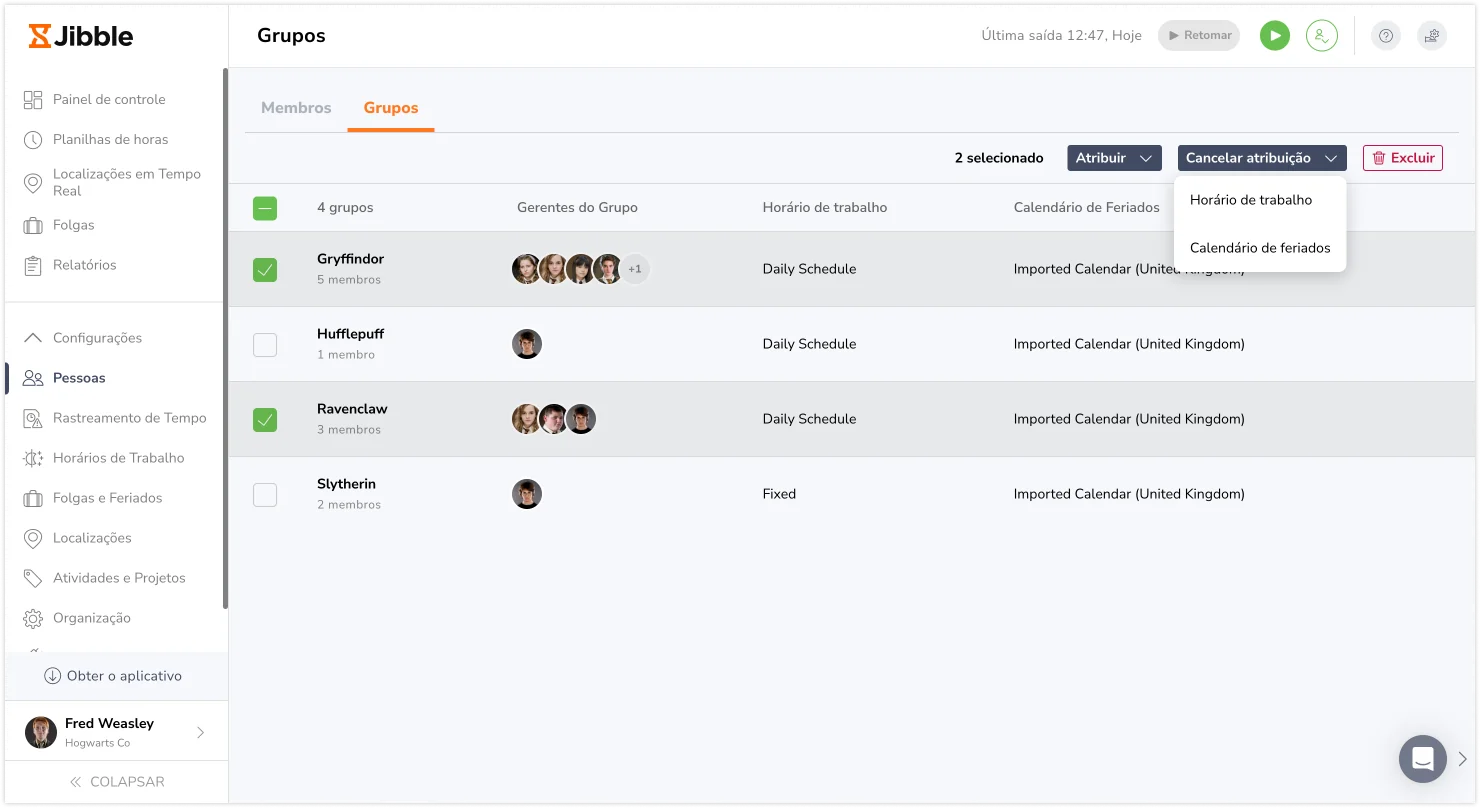Open Folgas e Feriados icon
The image size is (1480, 808).
point(33,498)
